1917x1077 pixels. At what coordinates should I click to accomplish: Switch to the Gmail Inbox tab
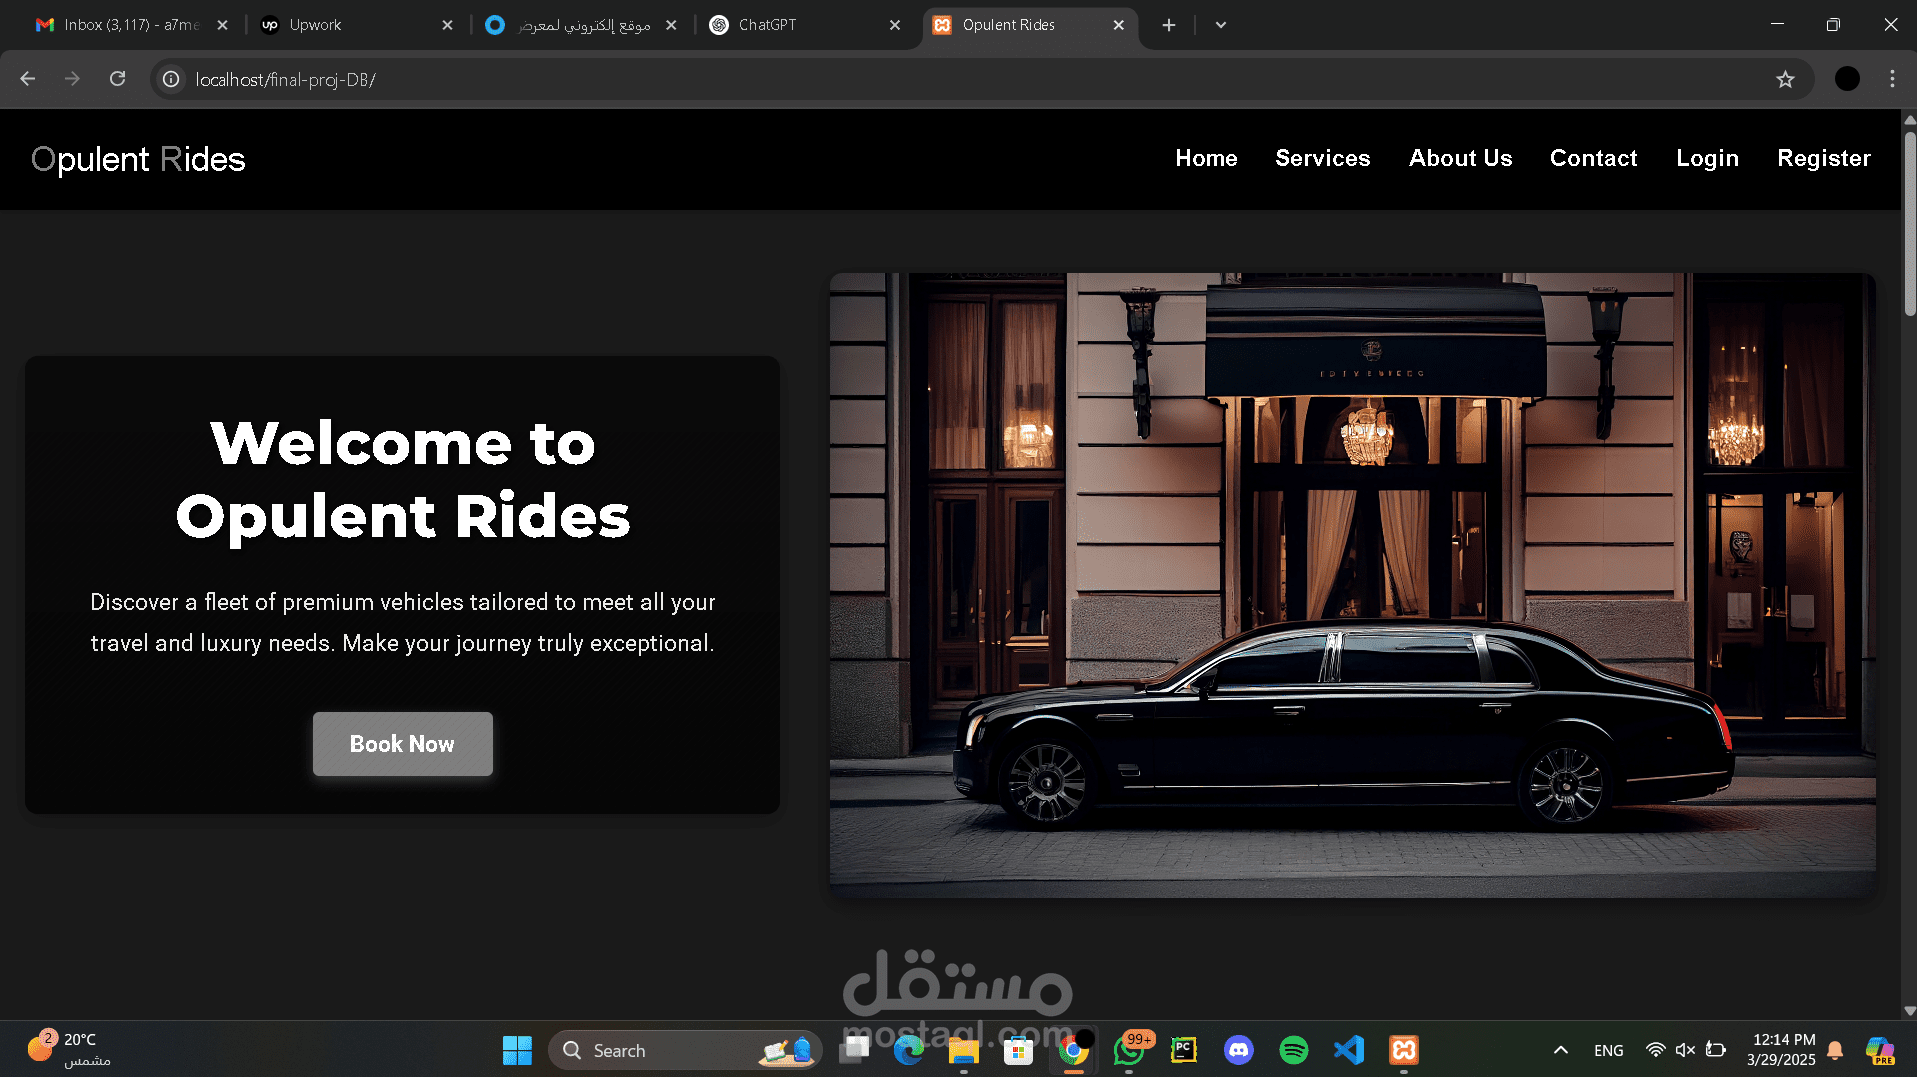point(120,25)
